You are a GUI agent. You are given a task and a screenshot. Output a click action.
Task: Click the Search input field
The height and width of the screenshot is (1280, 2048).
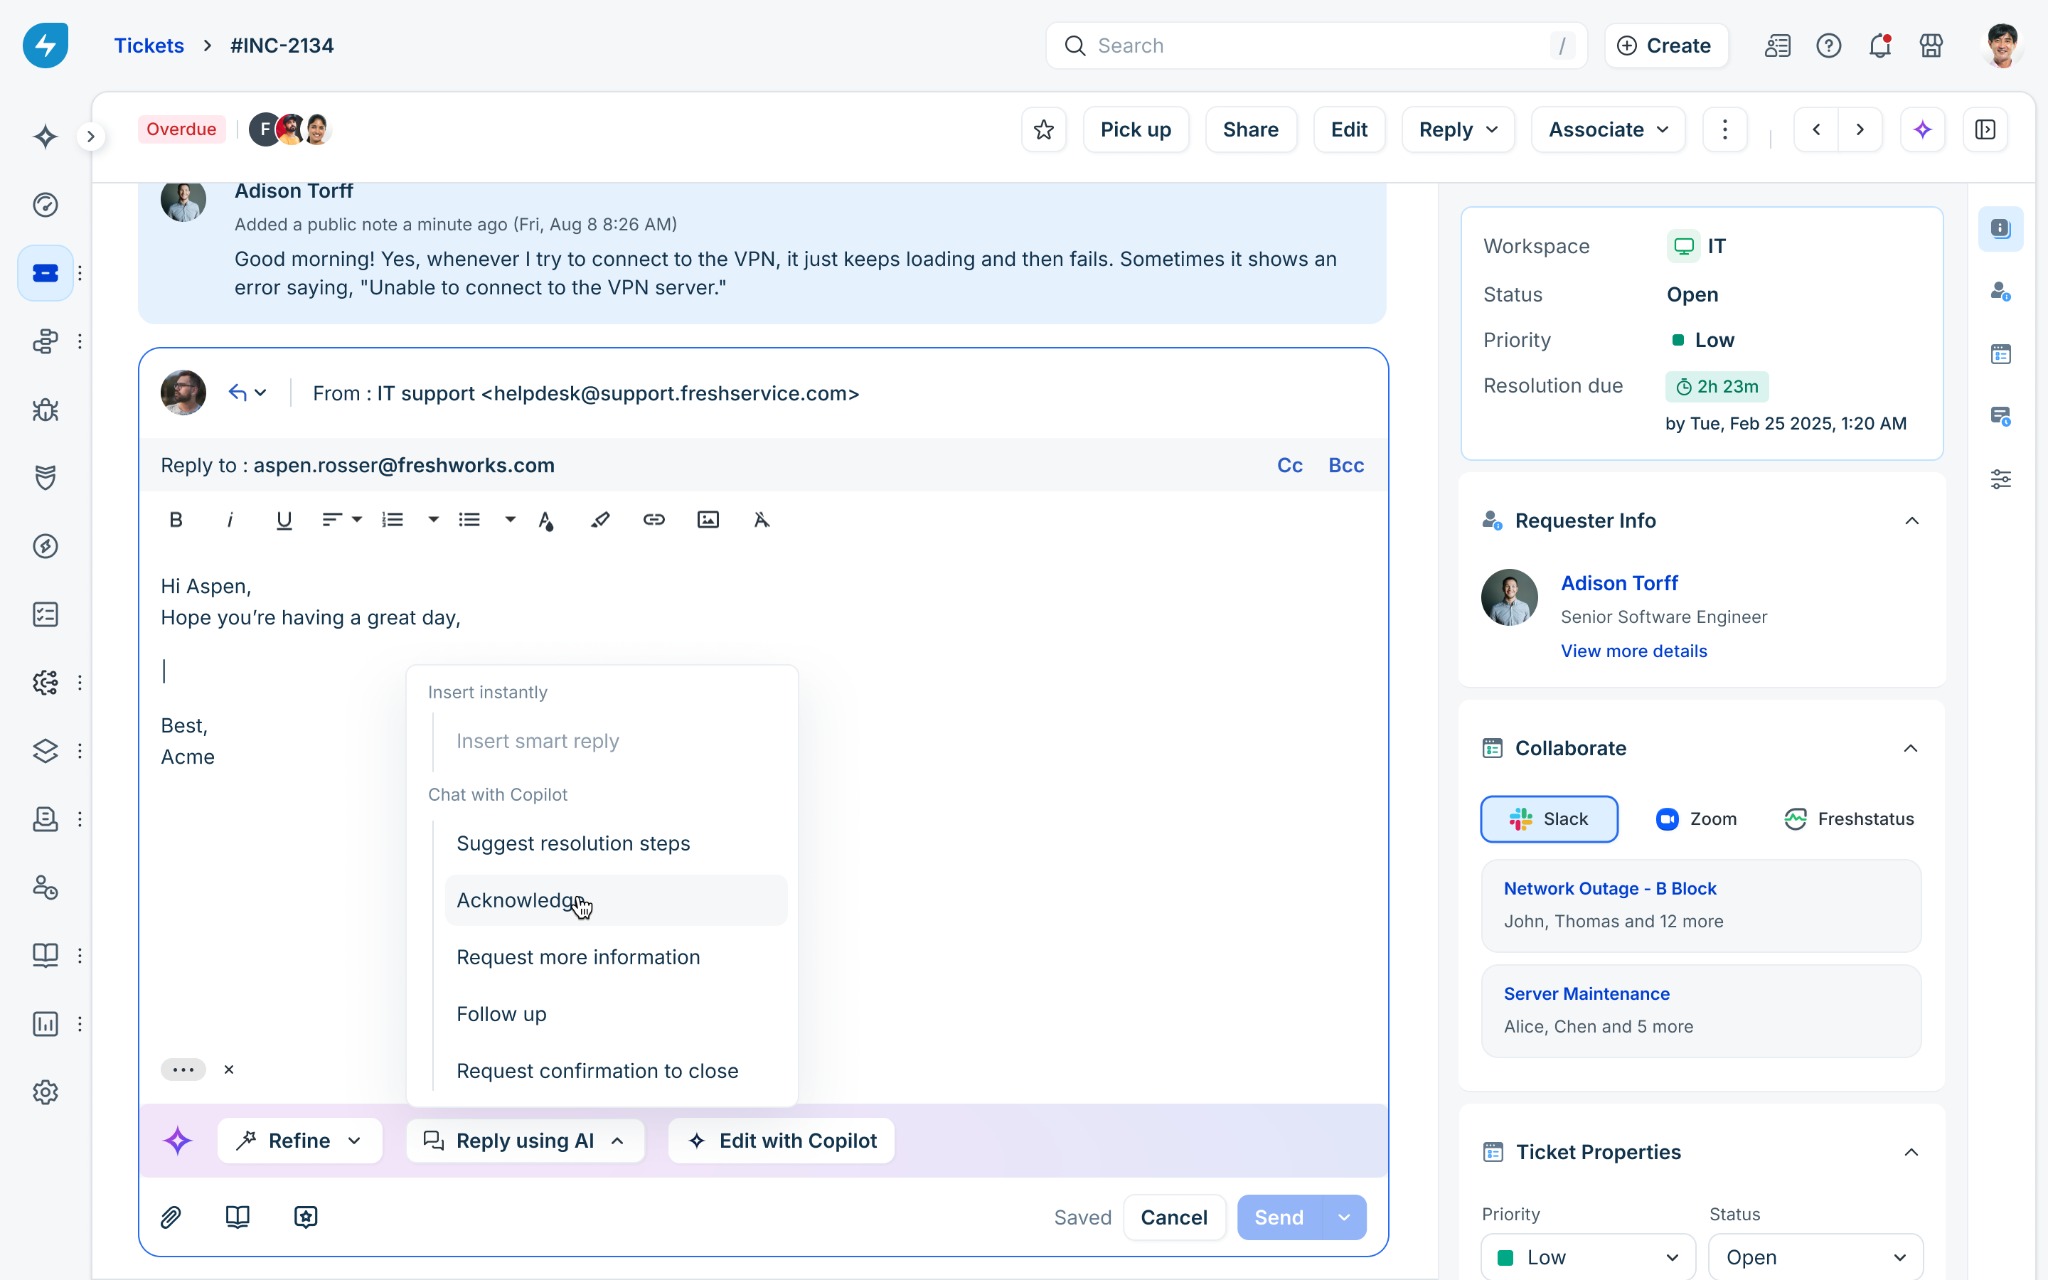[x=1316, y=46]
